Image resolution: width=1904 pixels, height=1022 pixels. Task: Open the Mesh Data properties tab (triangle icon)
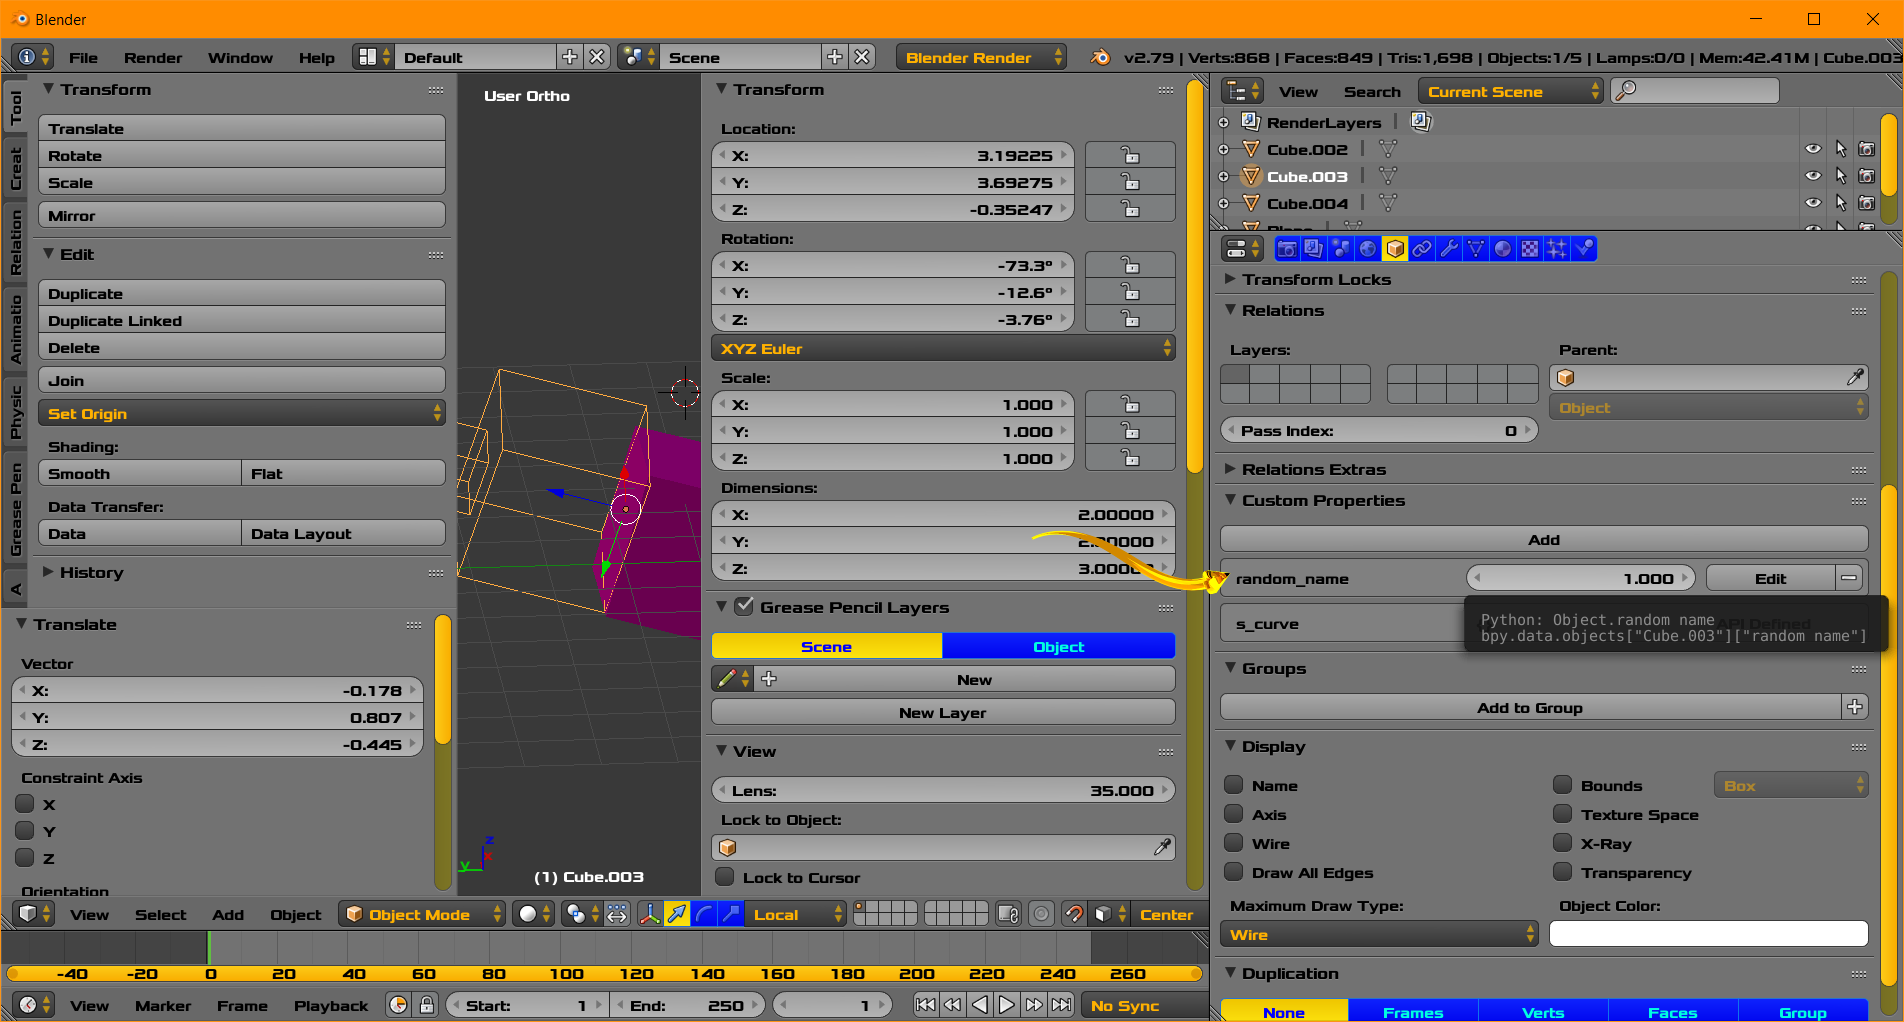point(1476,249)
